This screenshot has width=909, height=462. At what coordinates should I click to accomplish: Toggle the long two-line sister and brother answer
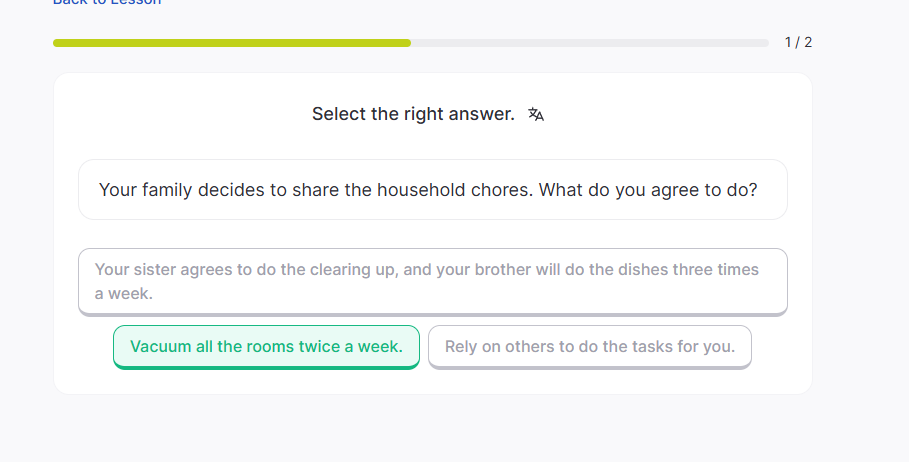pos(432,281)
